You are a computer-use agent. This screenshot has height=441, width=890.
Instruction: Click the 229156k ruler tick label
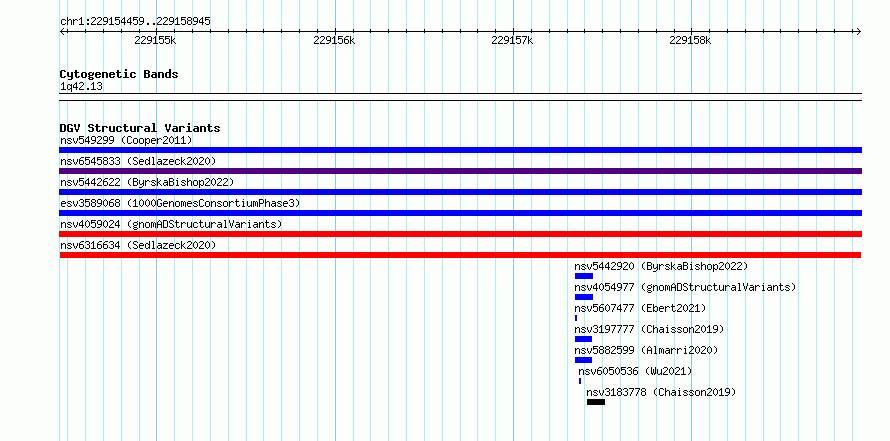[334, 40]
